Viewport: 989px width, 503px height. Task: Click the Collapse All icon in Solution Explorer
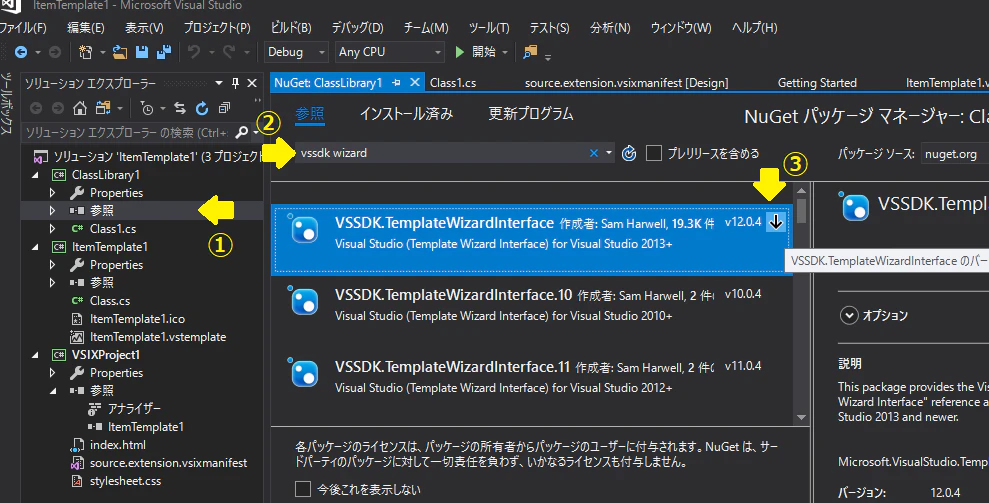pos(224,109)
